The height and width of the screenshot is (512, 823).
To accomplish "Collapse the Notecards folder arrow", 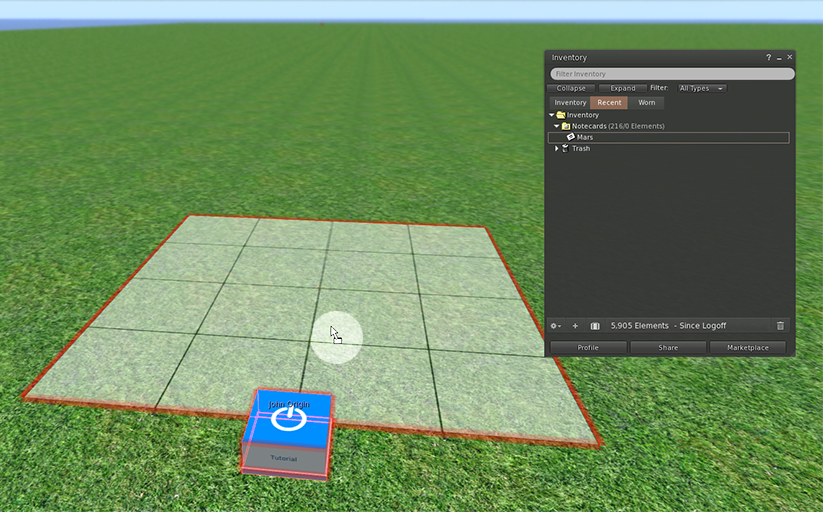I will coord(557,126).
